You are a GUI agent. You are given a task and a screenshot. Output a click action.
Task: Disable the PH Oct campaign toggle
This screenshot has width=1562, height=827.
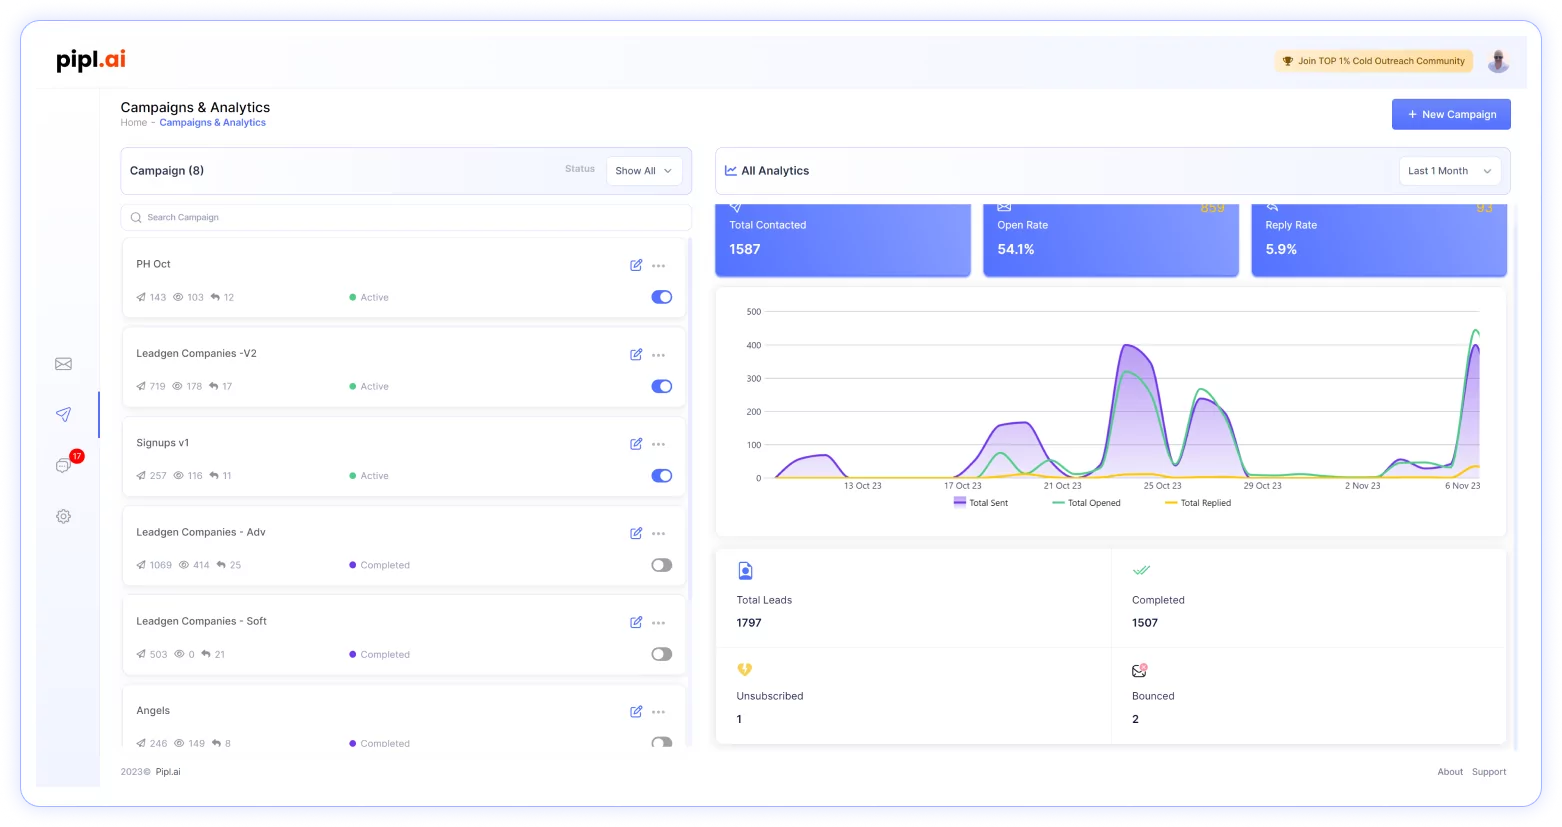pos(661,297)
